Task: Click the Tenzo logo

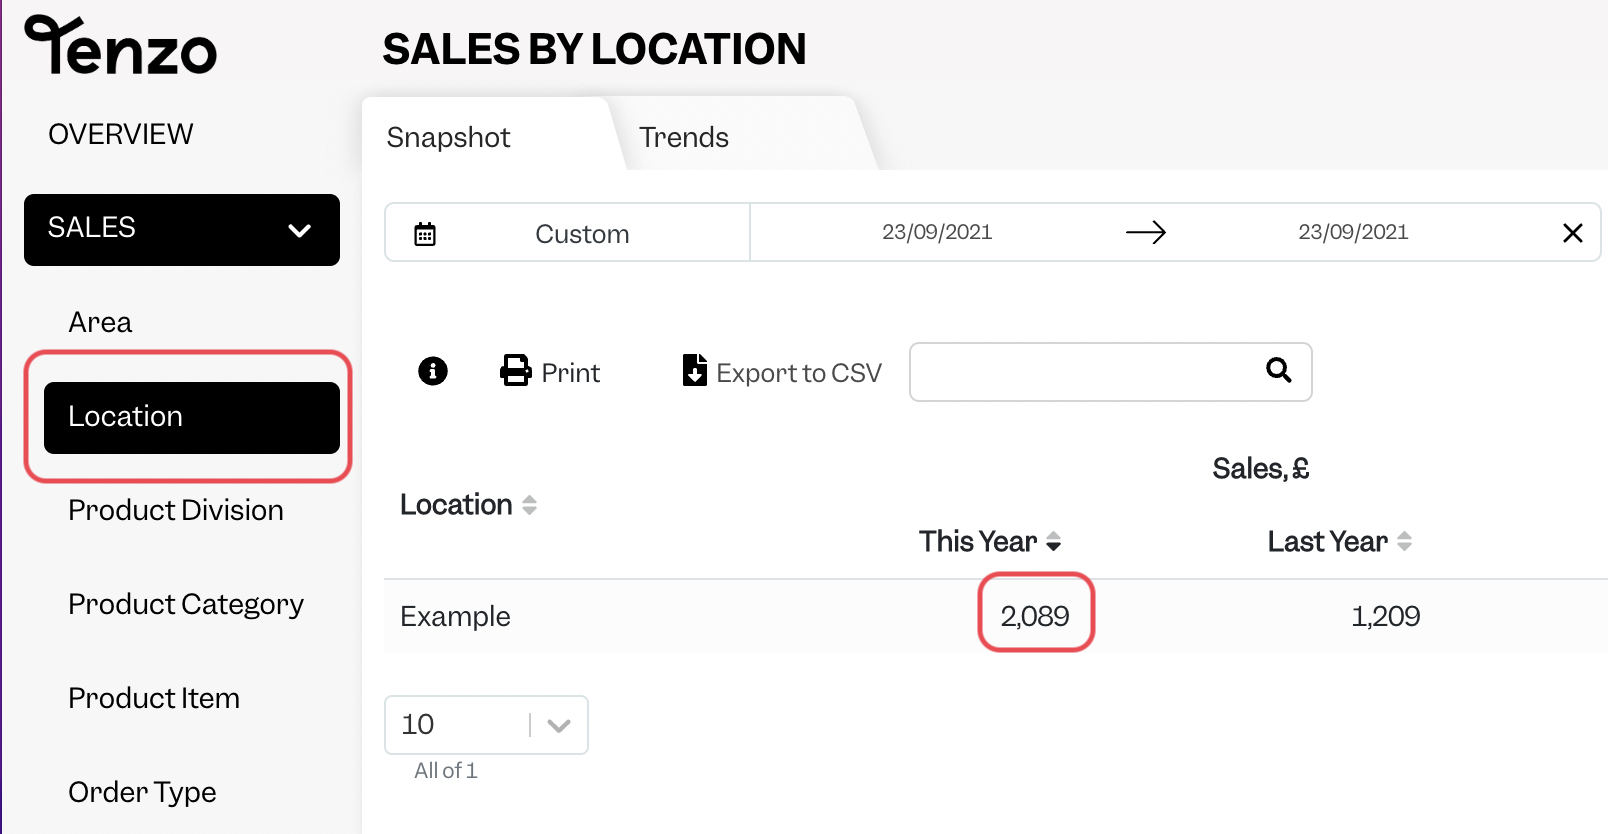Action: [x=119, y=44]
